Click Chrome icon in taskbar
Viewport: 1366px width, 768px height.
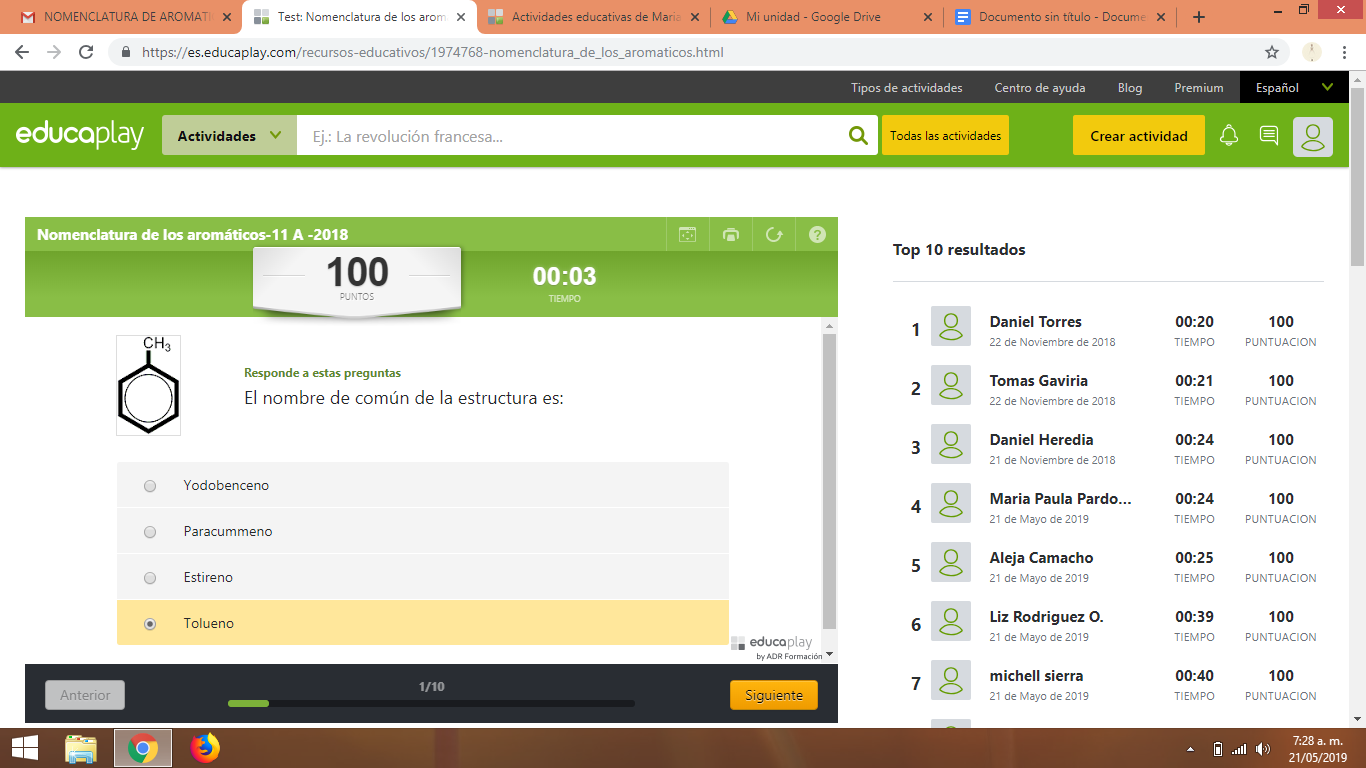coord(143,748)
